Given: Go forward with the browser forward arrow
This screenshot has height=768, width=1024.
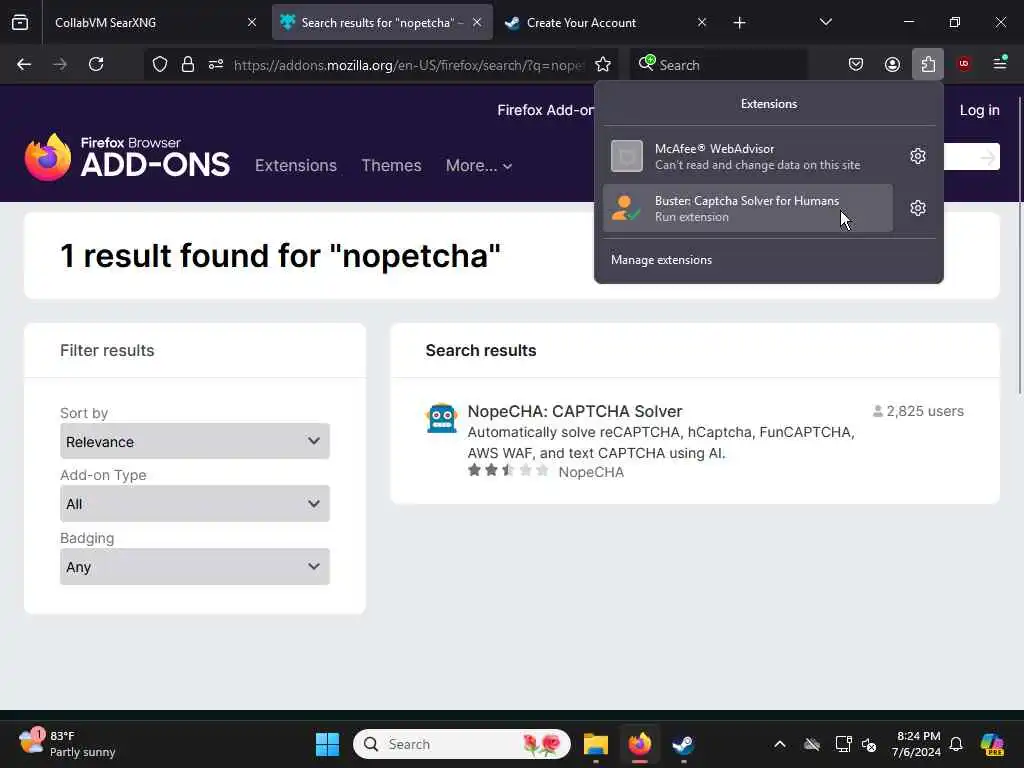Looking at the screenshot, I should click(x=59, y=64).
